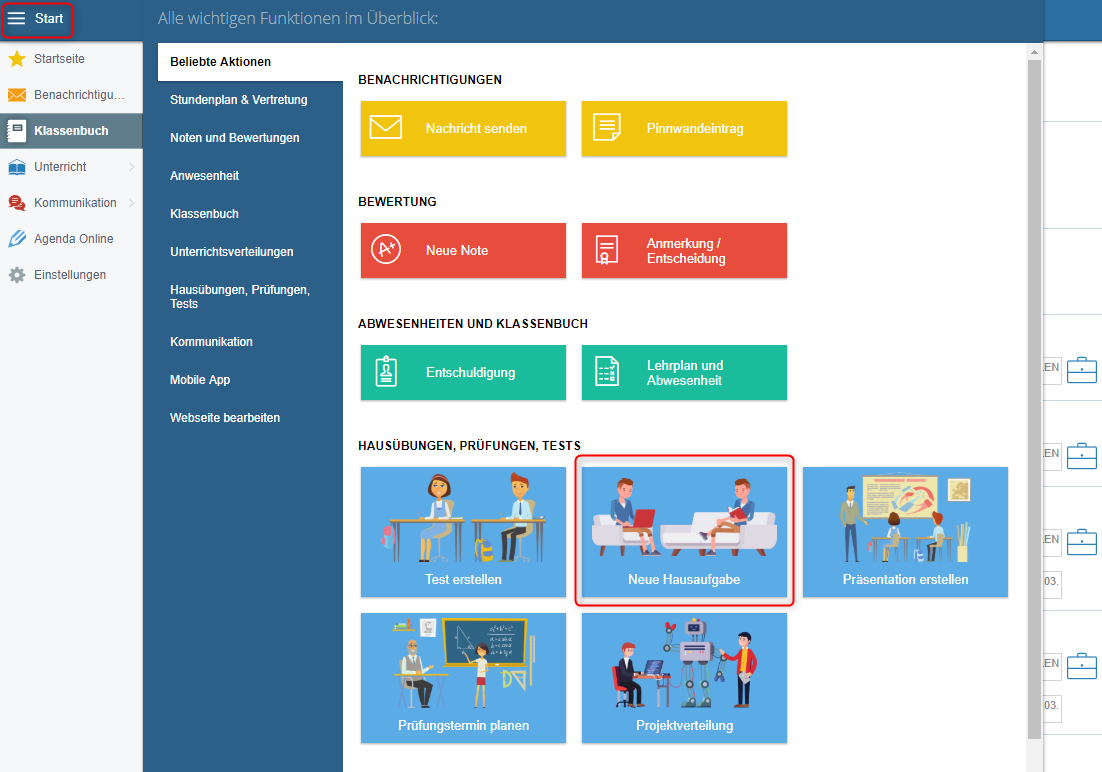Open the Test erstellen tile

pyautogui.click(x=463, y=532)
